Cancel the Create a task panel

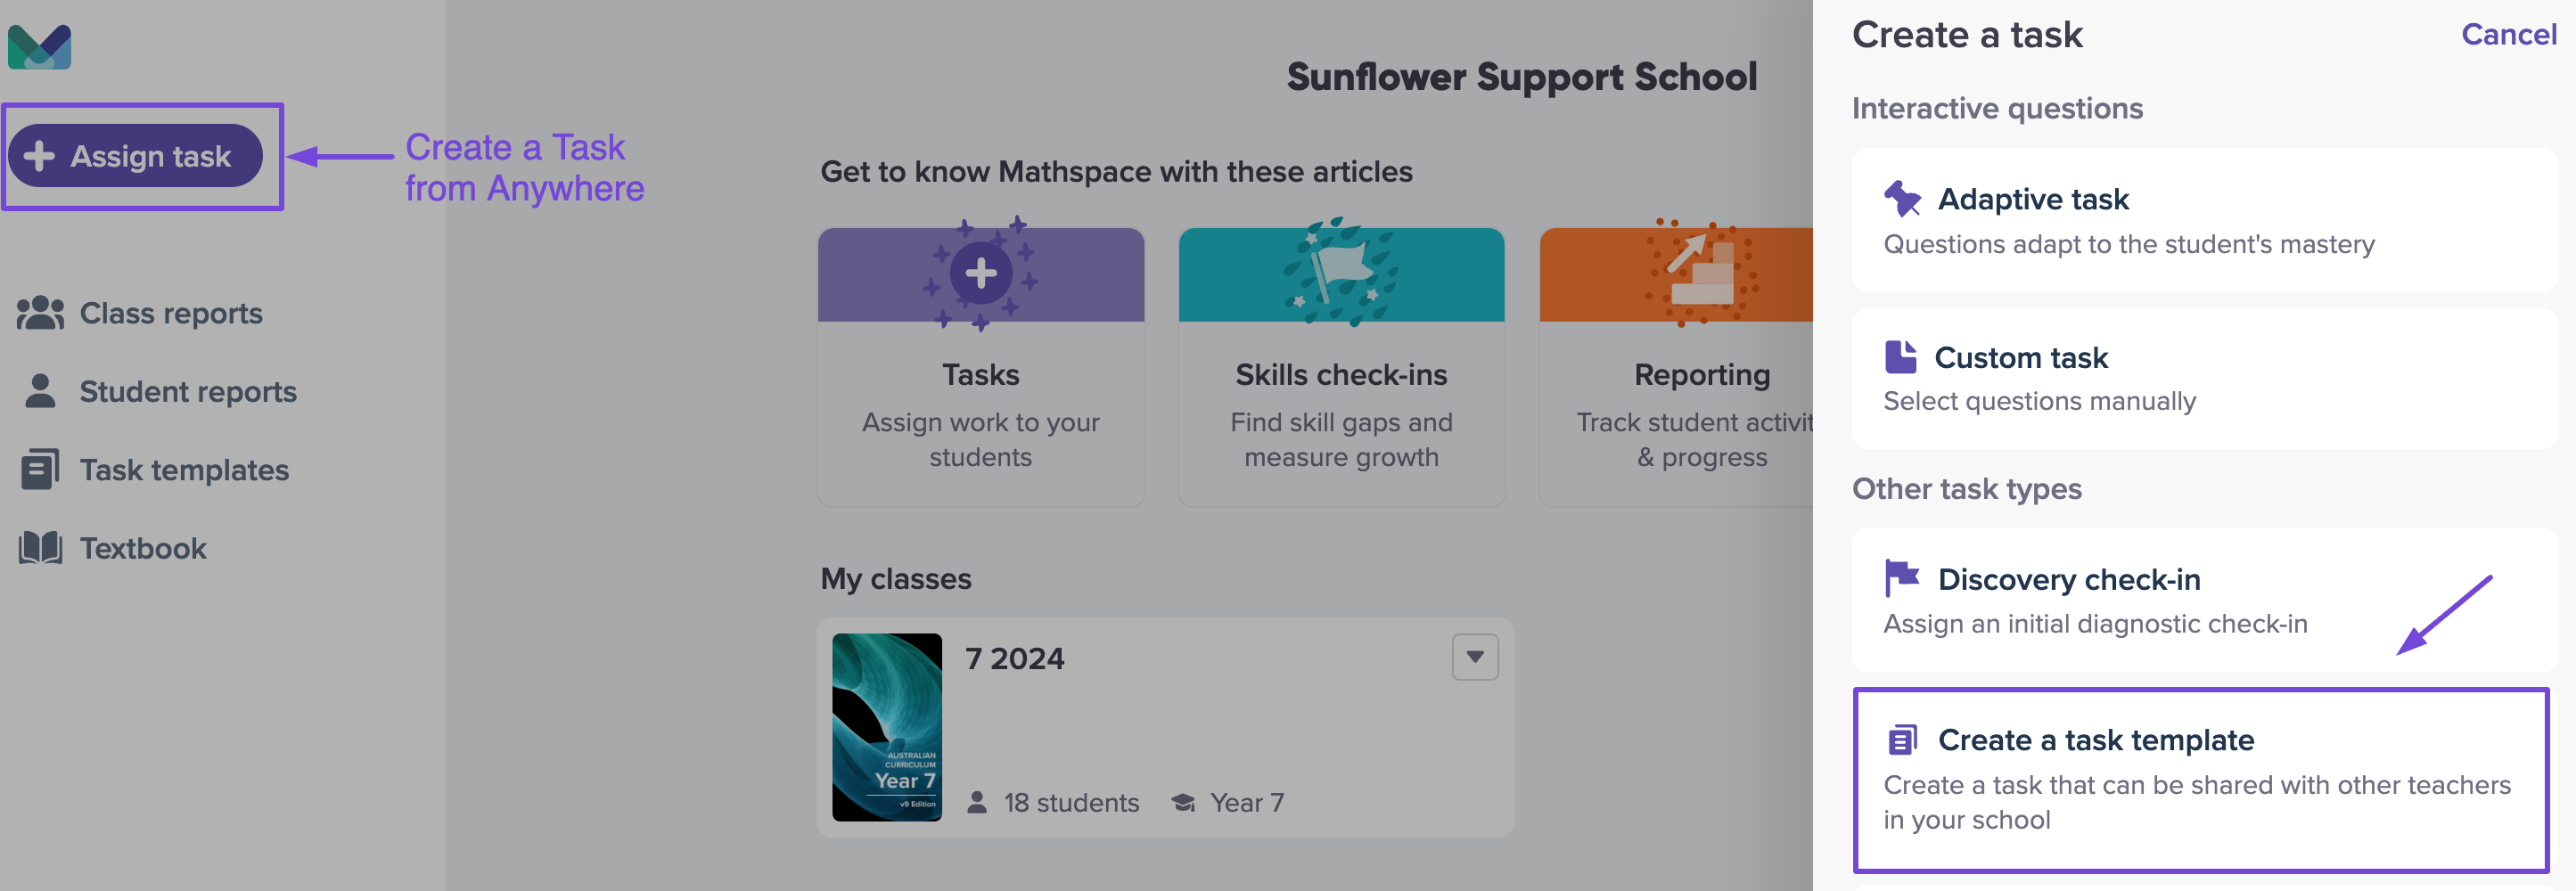[2508, 35]
